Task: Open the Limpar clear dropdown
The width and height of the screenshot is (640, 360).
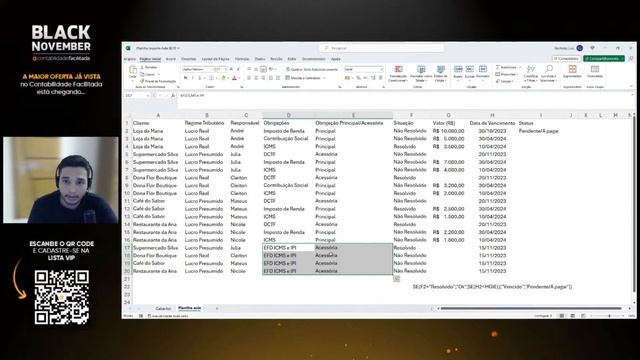Action: (x=504, y=81)
